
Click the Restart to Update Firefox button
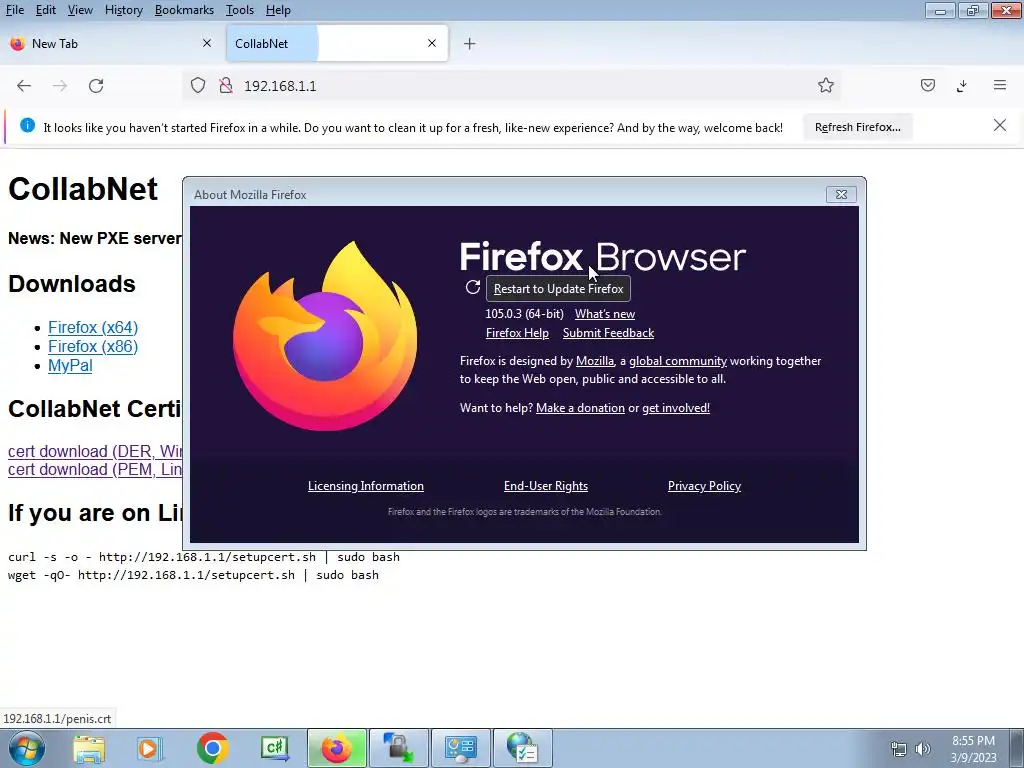pos(558,289)
